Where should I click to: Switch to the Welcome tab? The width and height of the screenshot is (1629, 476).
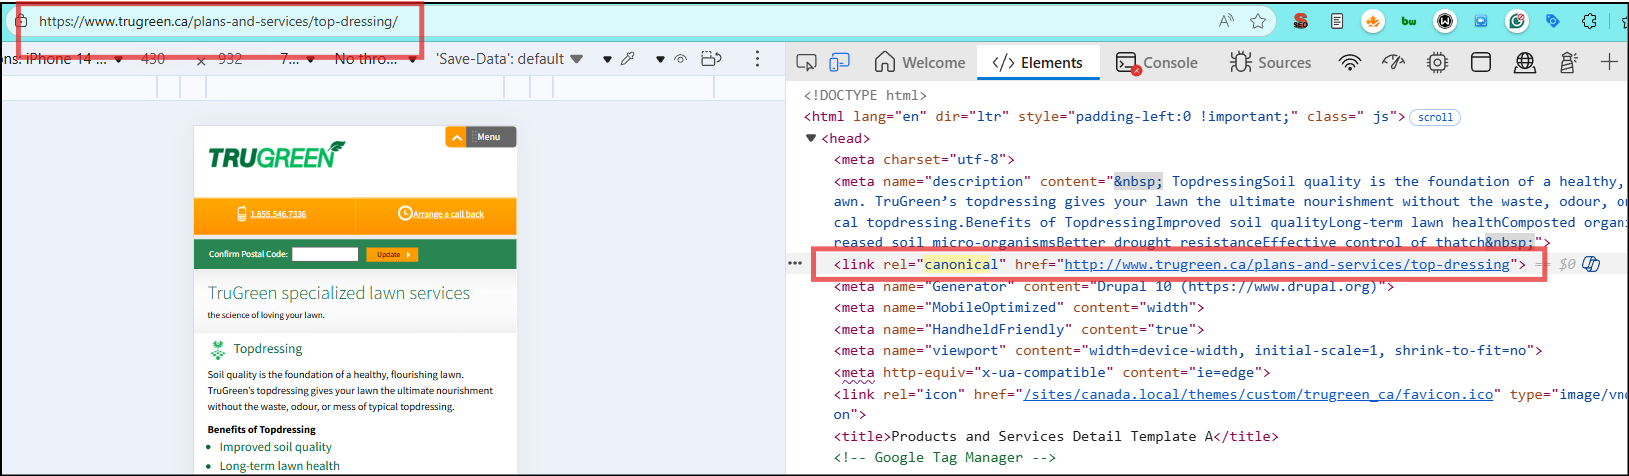coord(920,62)
